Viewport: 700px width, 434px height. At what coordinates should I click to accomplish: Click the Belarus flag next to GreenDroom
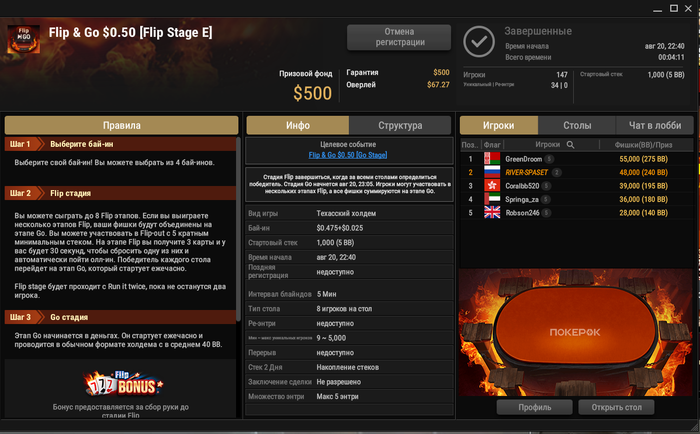[492, 159]
